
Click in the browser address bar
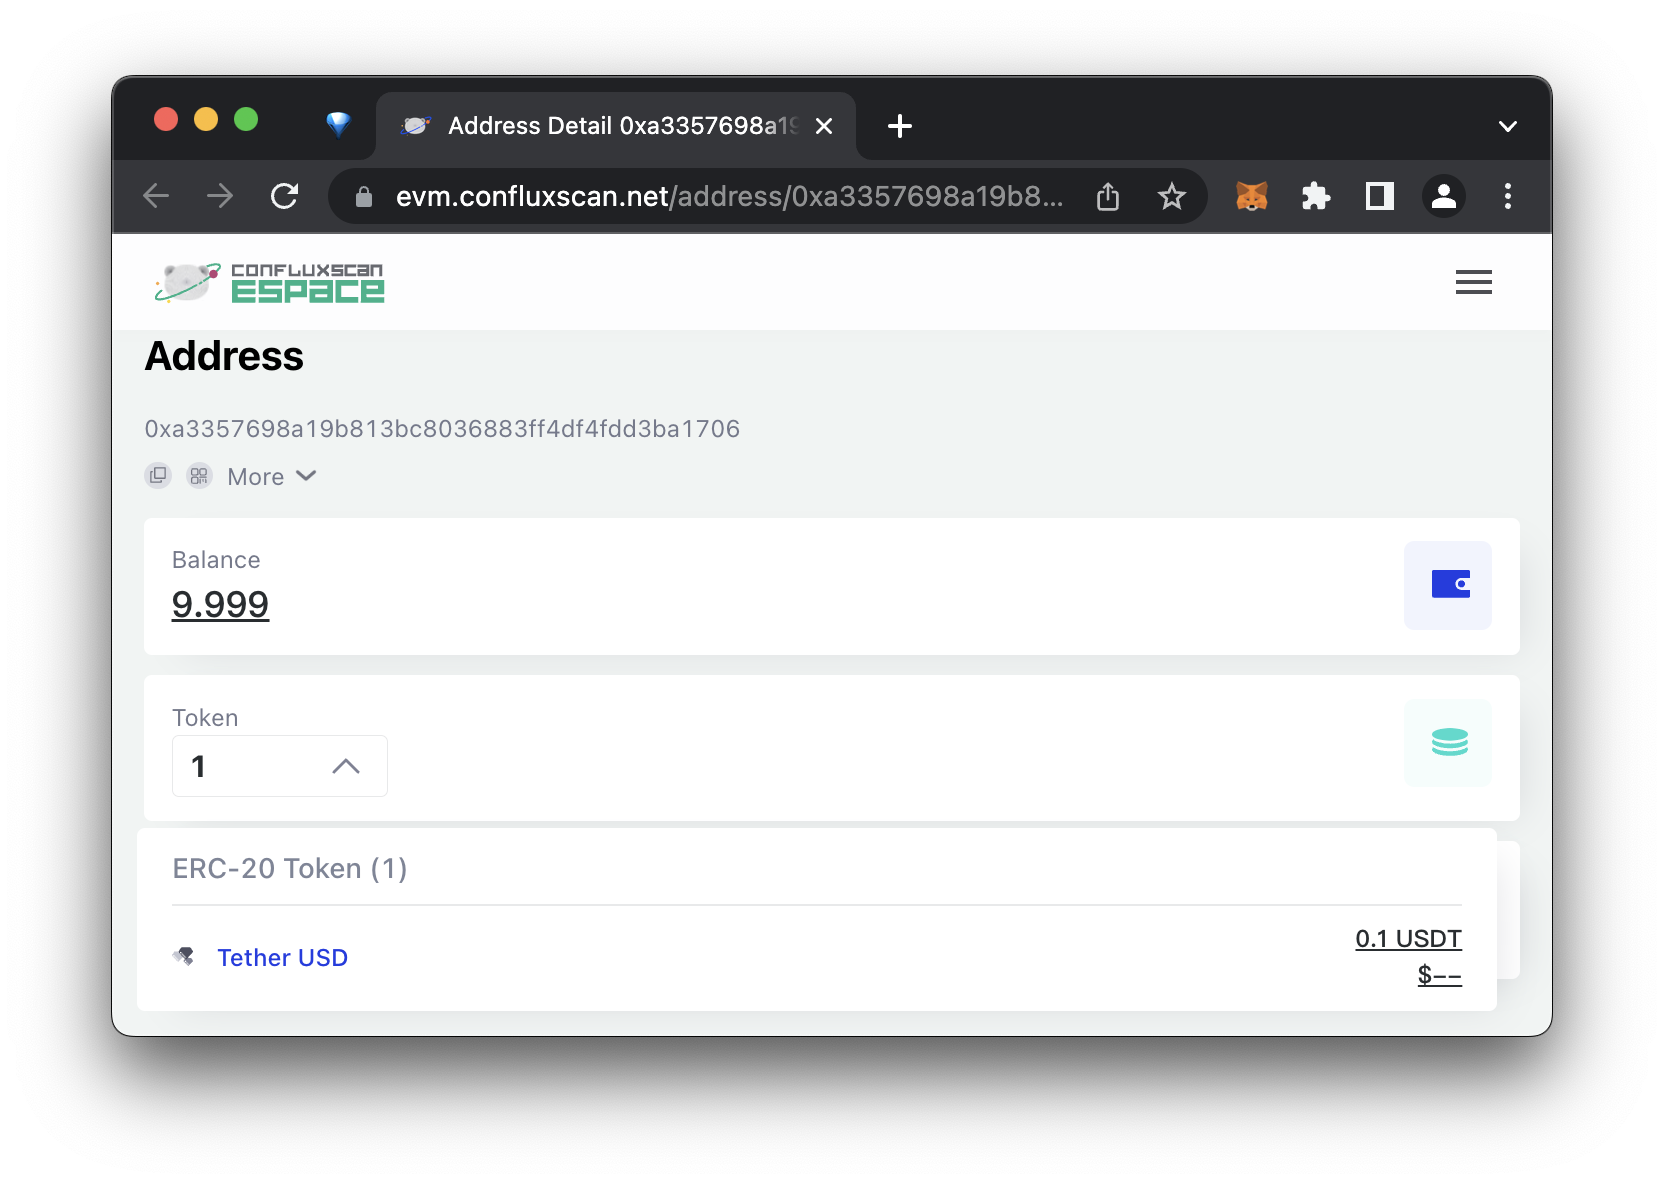(x=700, y=196)
